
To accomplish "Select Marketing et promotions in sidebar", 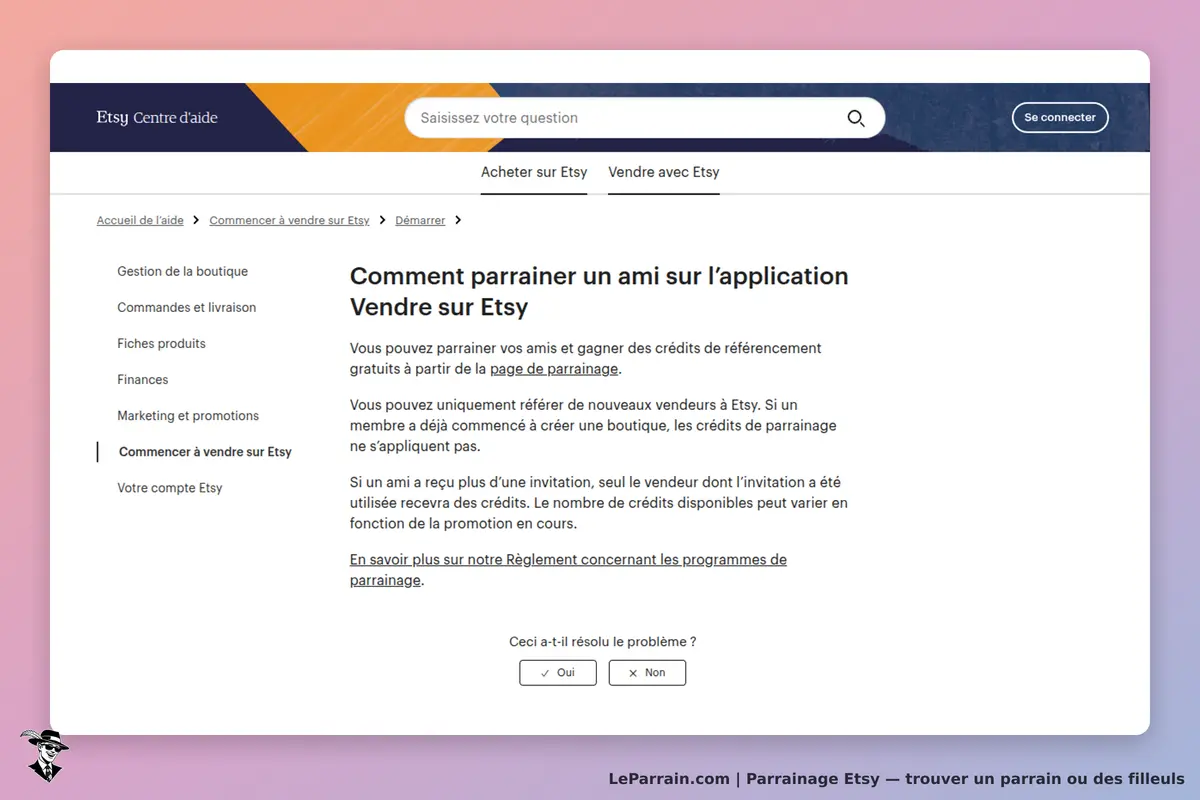I will point(188,415).
